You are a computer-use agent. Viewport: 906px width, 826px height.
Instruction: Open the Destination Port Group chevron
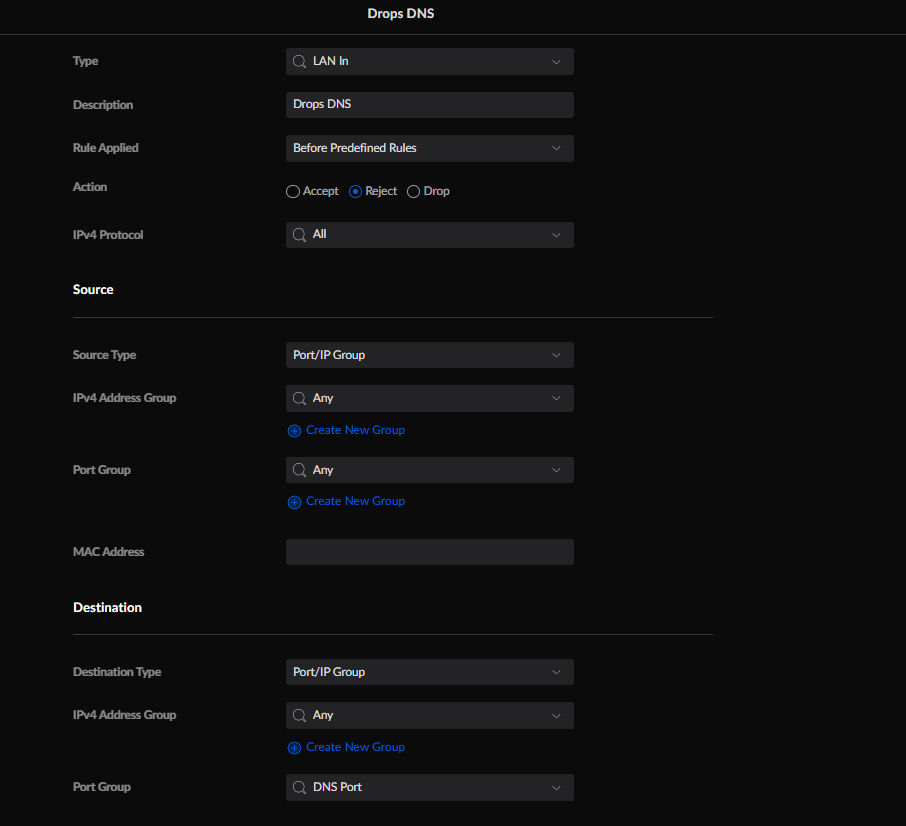tap(556, 787)
